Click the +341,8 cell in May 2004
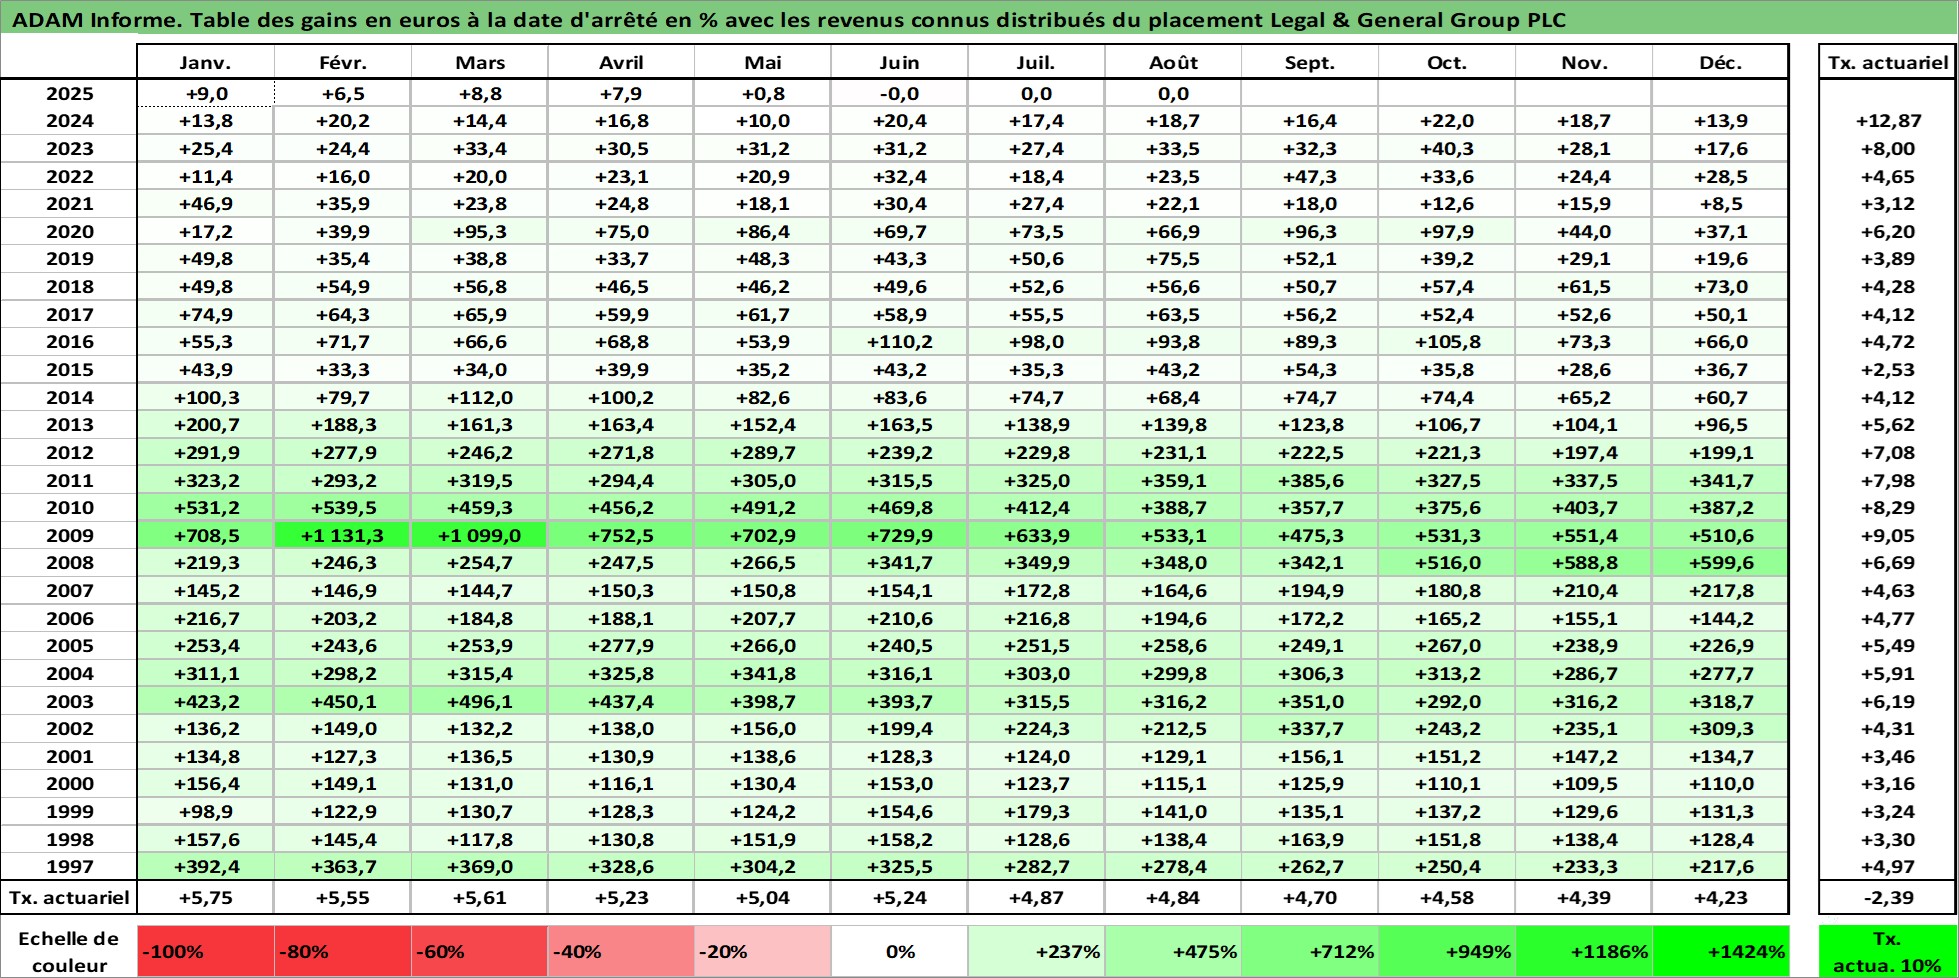The width and height of the screenshot is (1959, 978). pyautogui.click(x=763, y=674)
